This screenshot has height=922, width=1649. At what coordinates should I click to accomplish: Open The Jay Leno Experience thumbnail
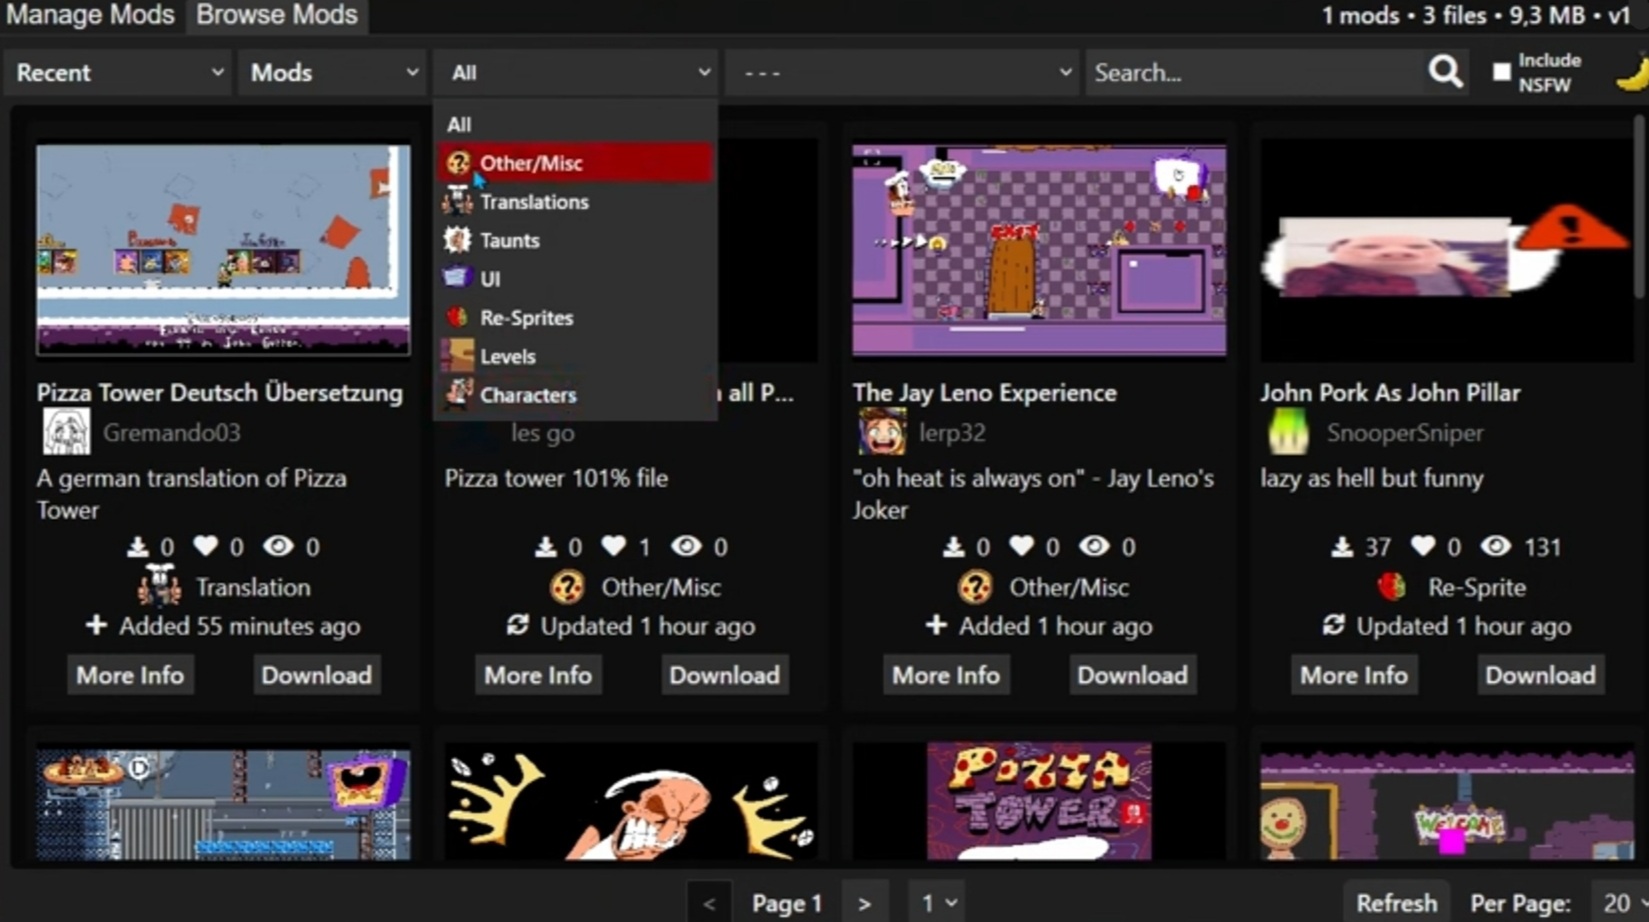[x=1039, y=250]
